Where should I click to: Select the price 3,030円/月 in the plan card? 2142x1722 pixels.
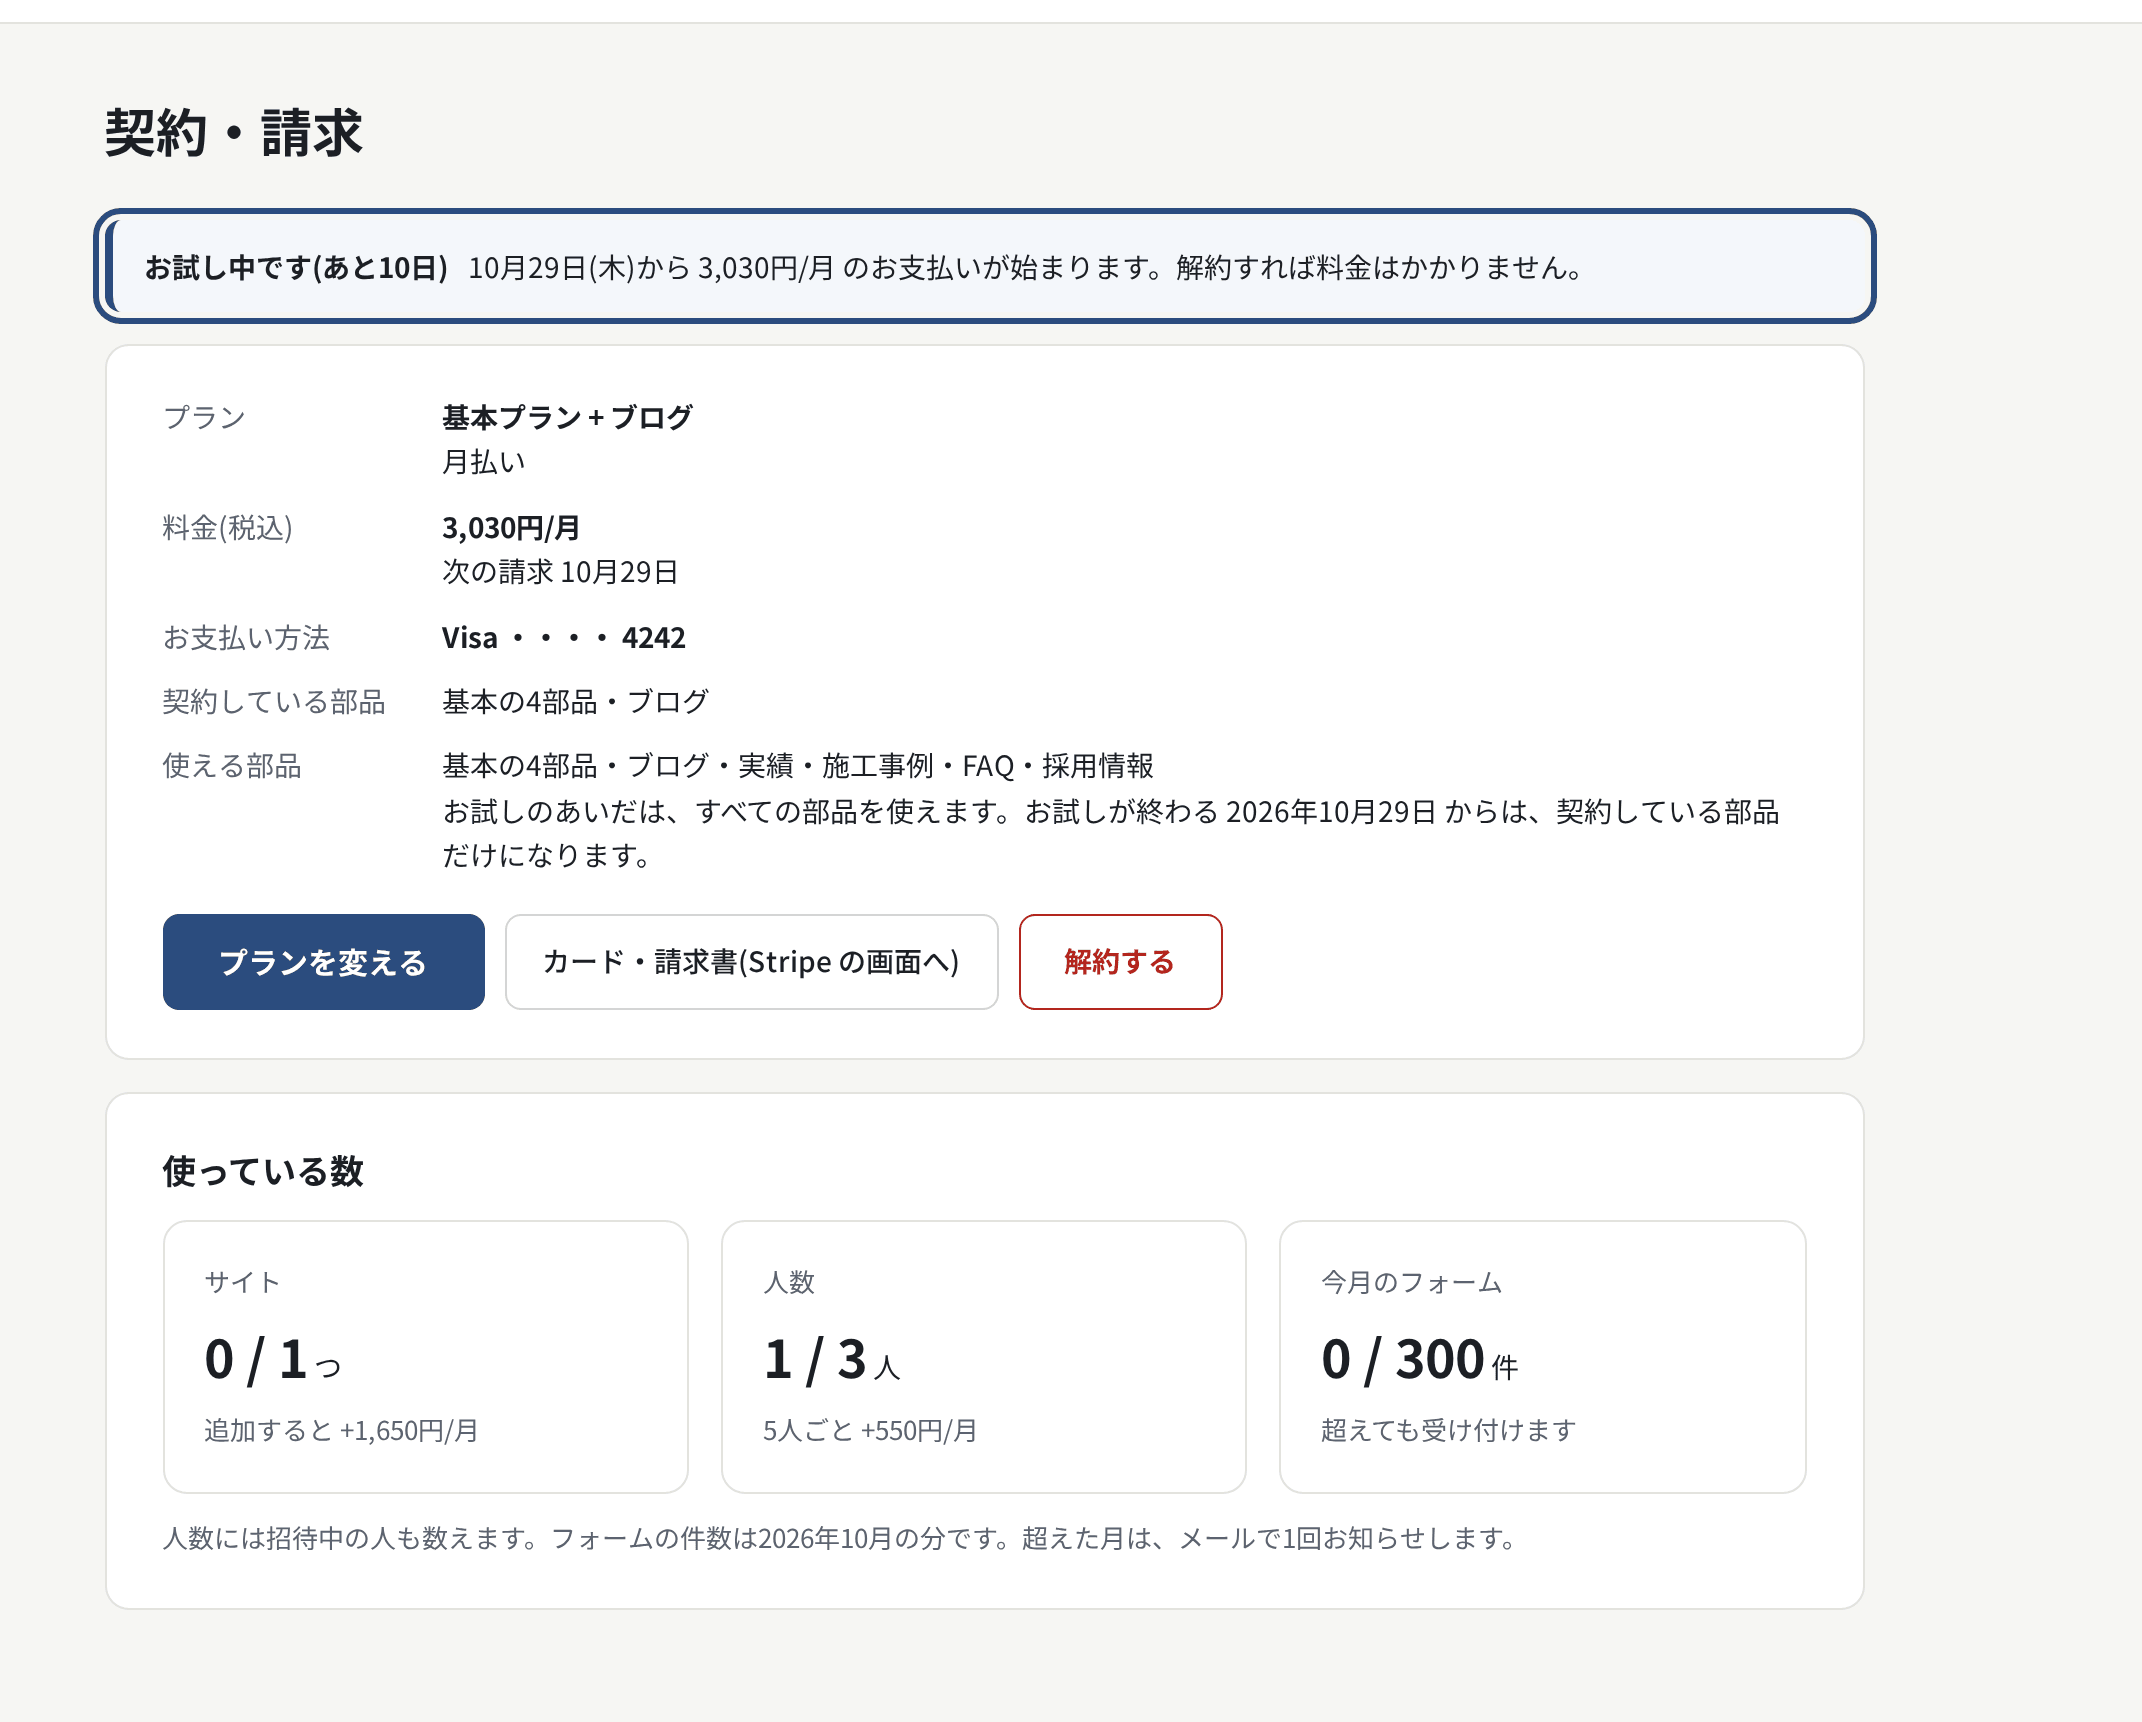tap(511, 527)
